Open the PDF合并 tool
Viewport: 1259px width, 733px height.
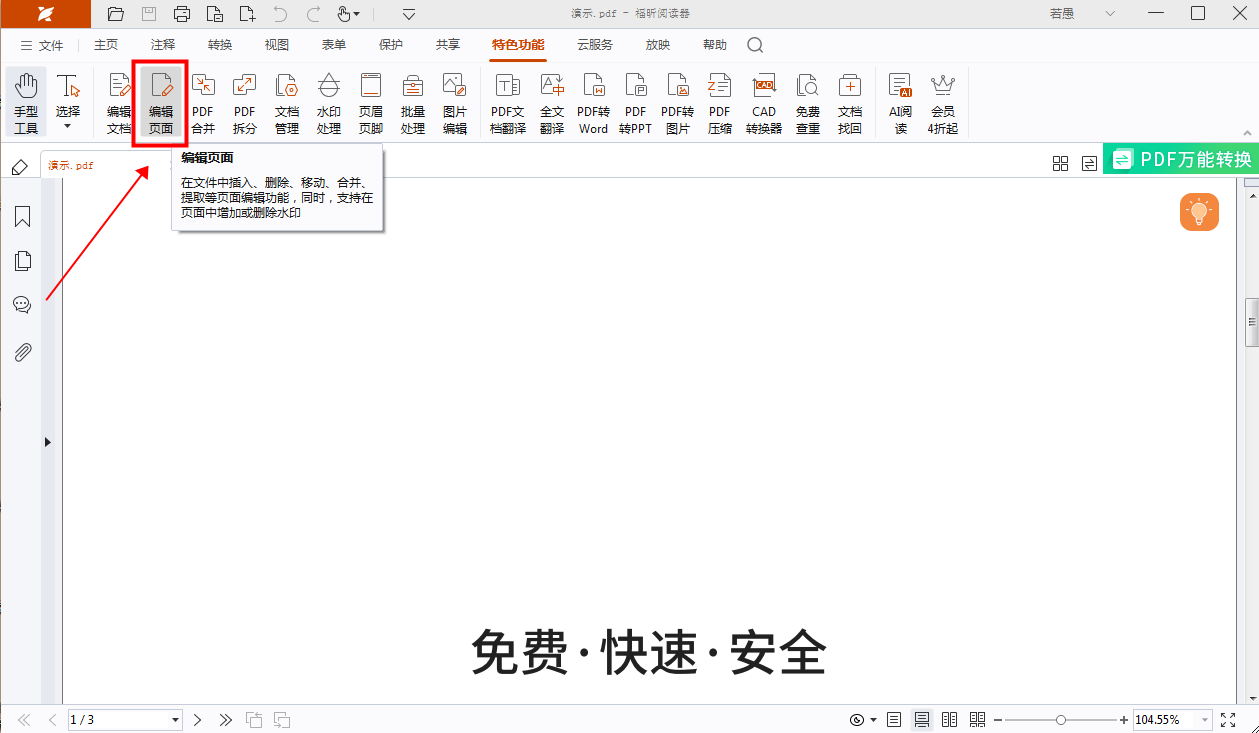[x=203, y=100]
